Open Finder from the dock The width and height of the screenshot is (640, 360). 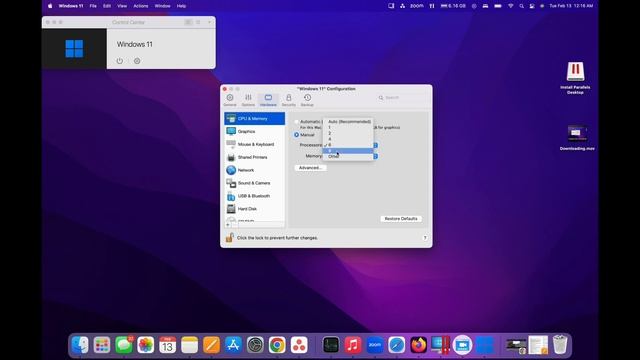[x=80, y=345]
